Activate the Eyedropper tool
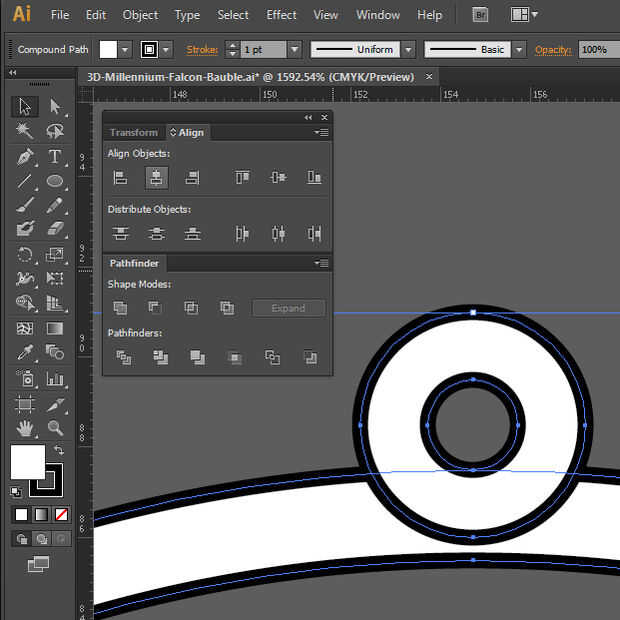The image size is (620, 620). point(25,352)
